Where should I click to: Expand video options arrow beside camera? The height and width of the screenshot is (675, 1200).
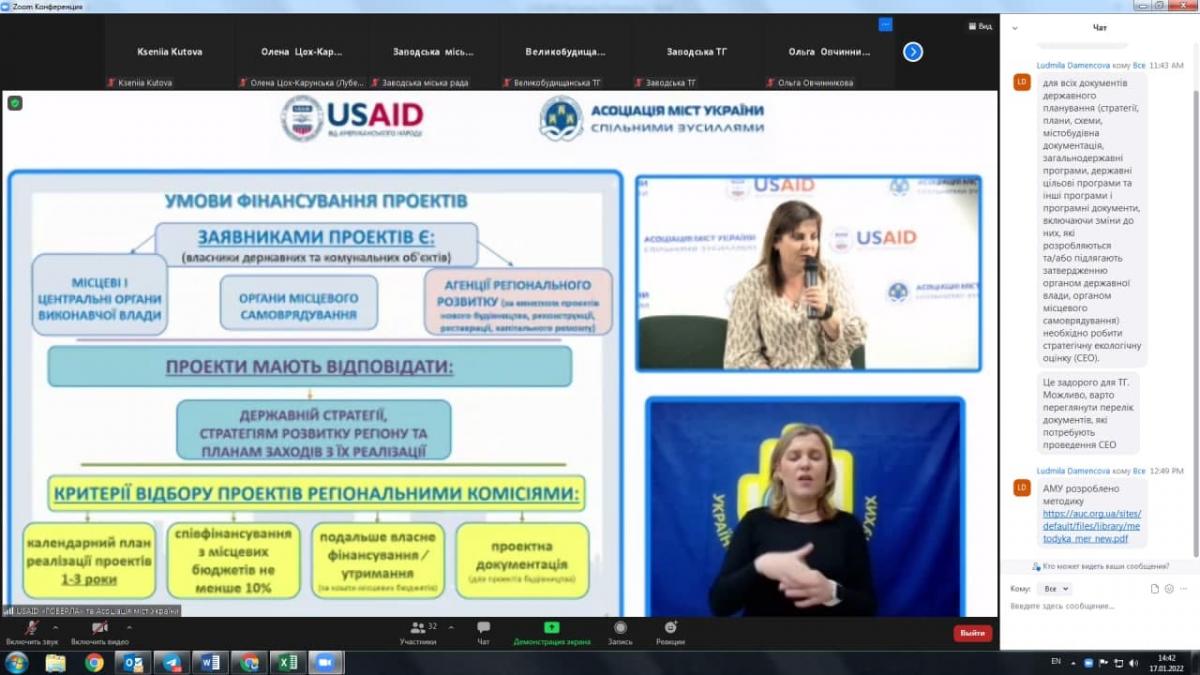[128, 627]
